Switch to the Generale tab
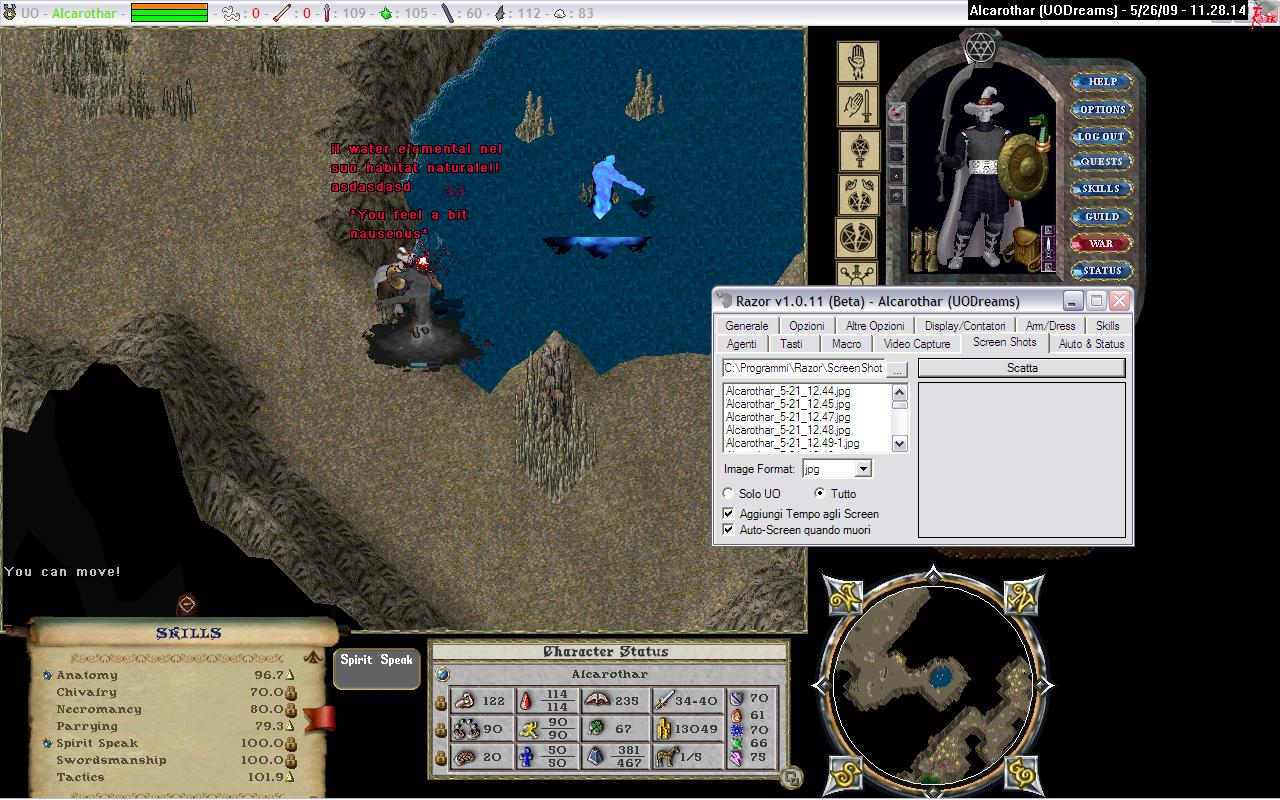Screen dimensions: 1280x800 (747, 325)
